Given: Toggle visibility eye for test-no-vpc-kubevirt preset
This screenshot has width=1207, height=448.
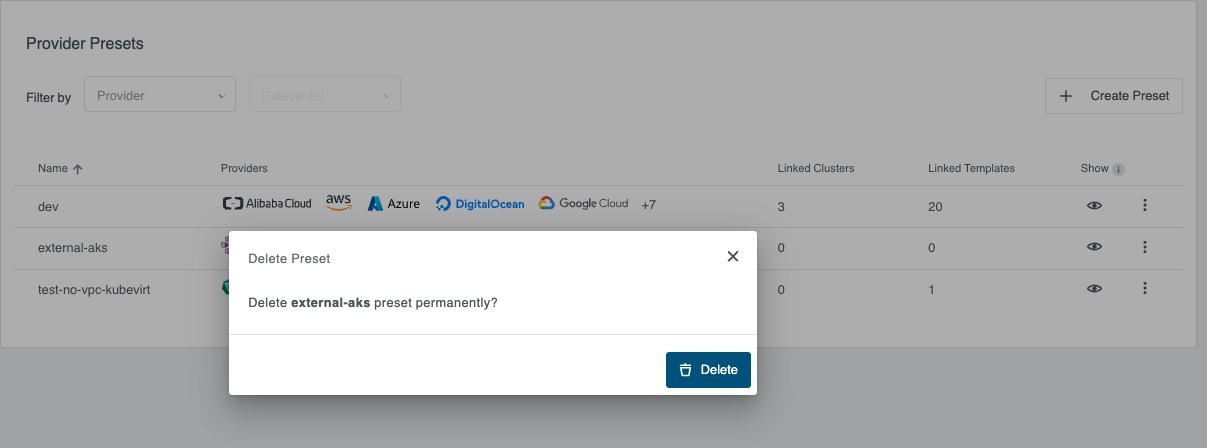Looking at the screenshot, I should pyautogui.click(x=1095, y=288).
